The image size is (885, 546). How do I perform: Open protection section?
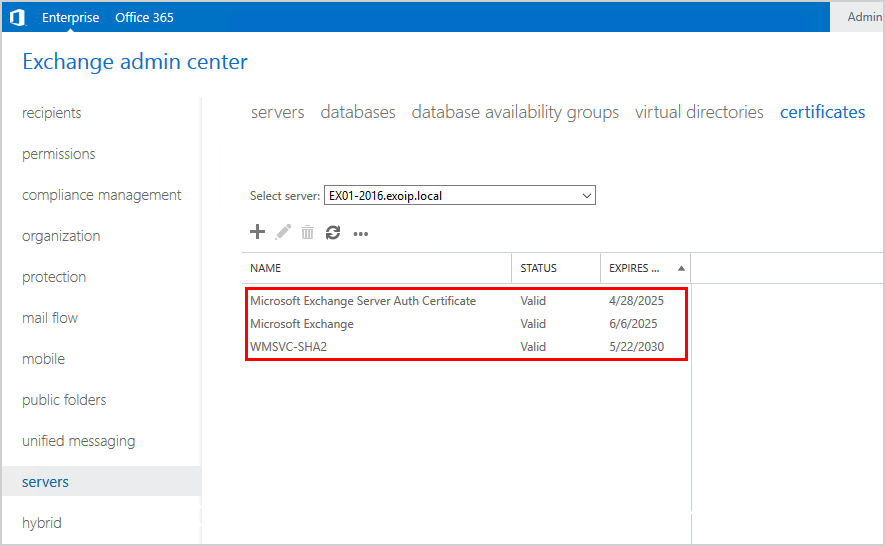54,277
